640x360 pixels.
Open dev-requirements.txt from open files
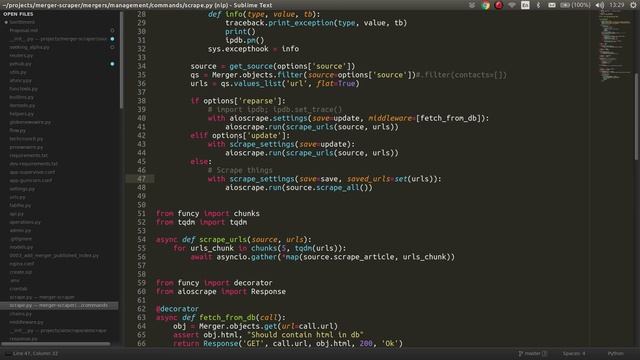33,164
